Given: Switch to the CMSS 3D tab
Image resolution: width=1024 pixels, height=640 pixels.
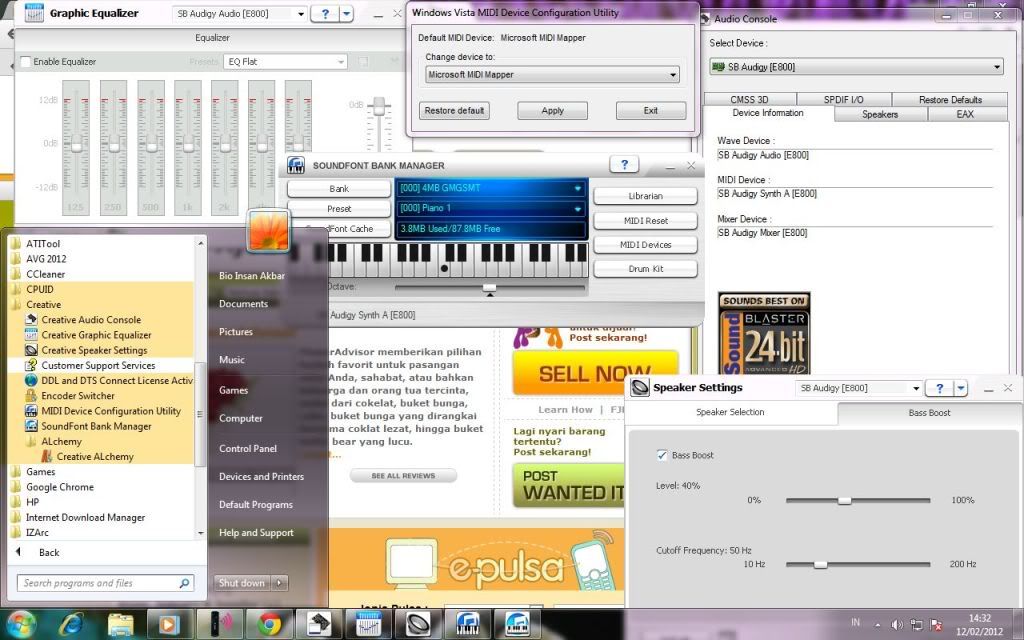Looking at the screenshot, I should click(749, 99).
